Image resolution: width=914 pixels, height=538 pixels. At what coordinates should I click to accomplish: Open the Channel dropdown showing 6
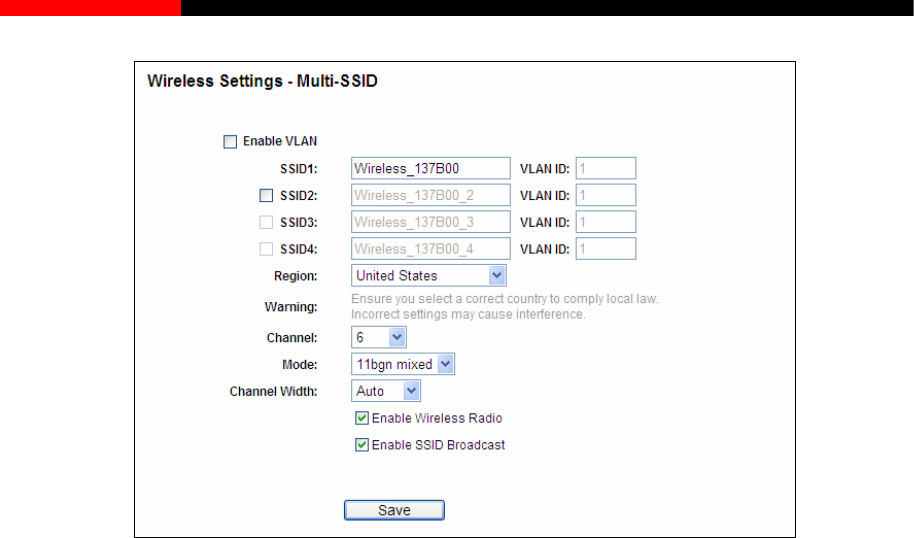click(379, 337)
